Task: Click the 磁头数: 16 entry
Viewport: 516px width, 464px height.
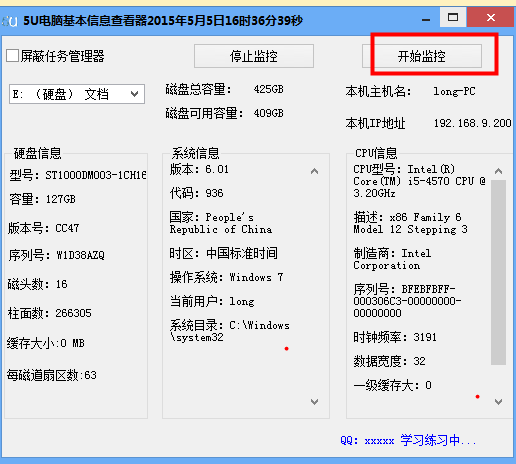Action: point(37,284)
